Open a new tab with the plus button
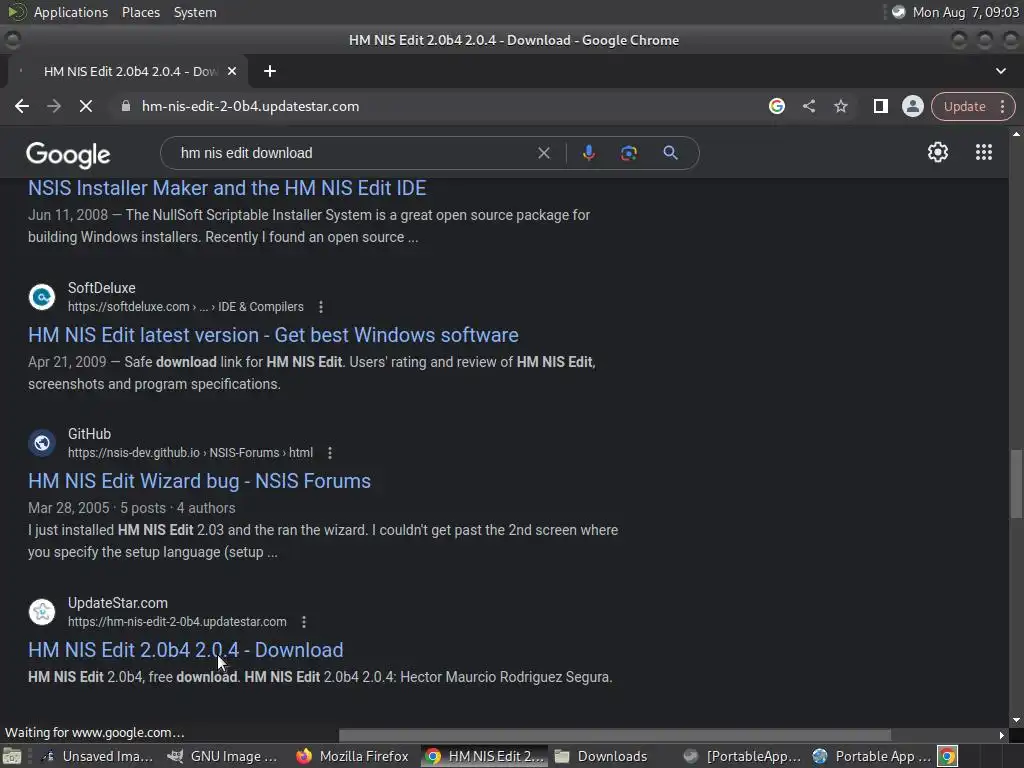1024x768 pixels. [x=270, y=71]
